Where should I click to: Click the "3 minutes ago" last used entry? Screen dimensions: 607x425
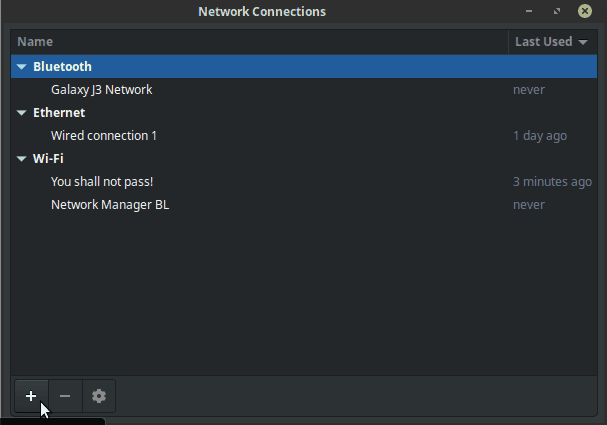pyautogui.click(x=552, y=182)
